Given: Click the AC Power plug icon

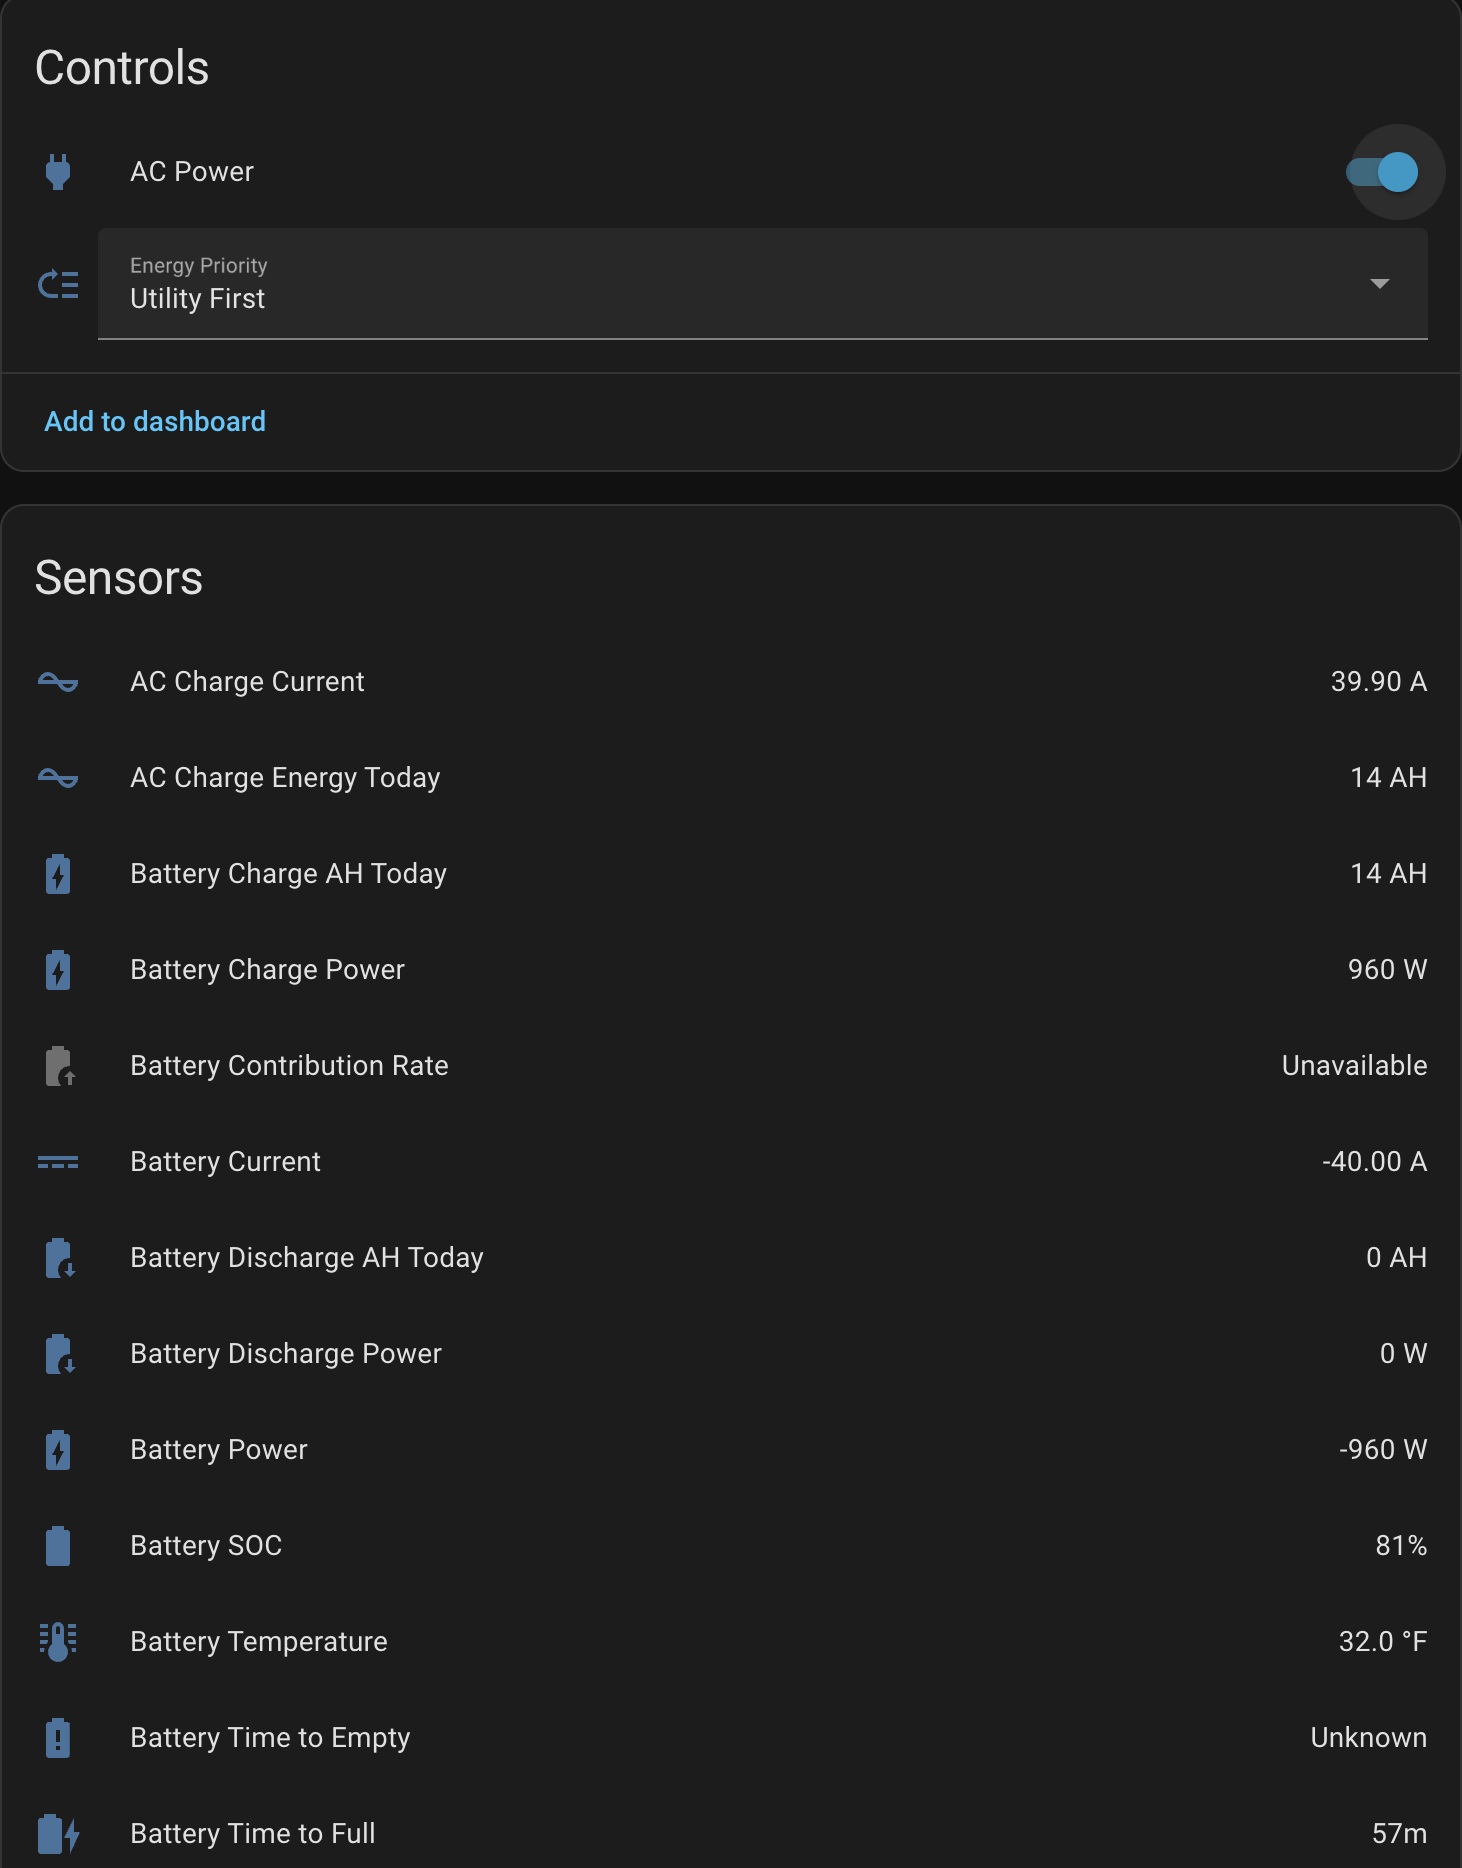Looking at the screenshot, I should (x=58, y=172).
